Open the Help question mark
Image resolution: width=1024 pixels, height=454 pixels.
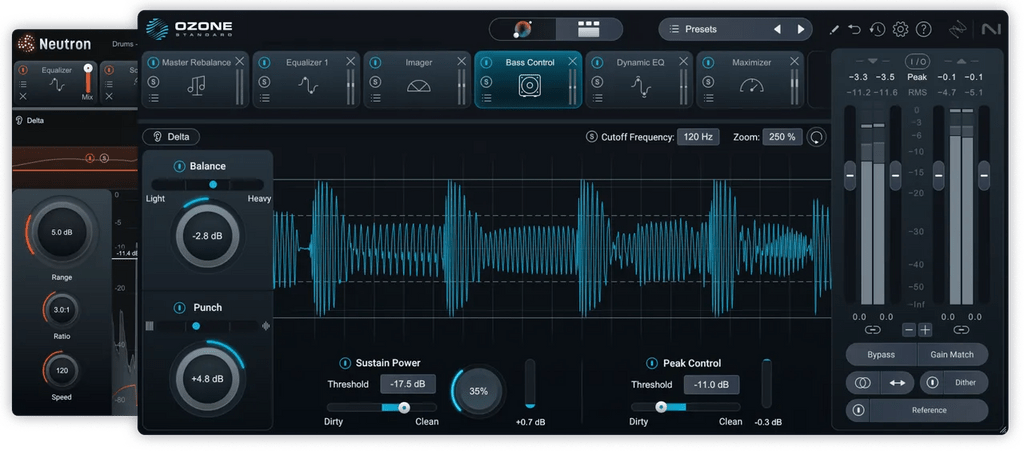(923, 29)
